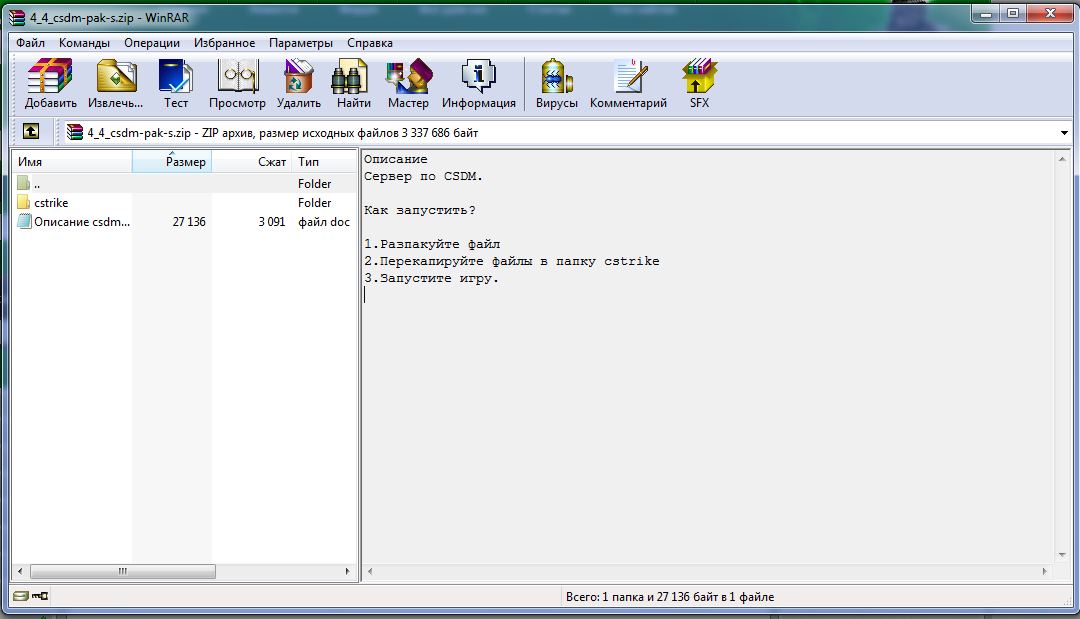Open the Комментарий (Comment) tool
The height and width of the screenshot is (619, 1080).
pos(628,83)
